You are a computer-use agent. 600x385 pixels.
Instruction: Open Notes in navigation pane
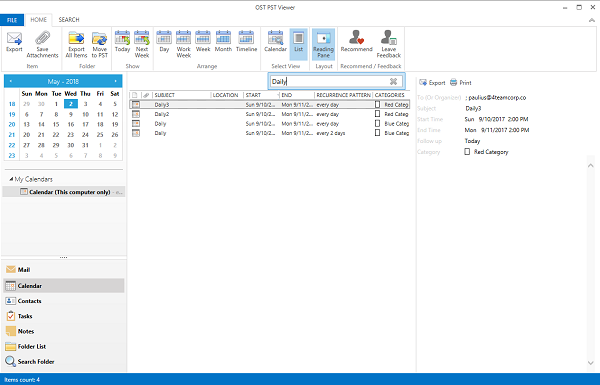pyautogui.click(x=64, y=331)
